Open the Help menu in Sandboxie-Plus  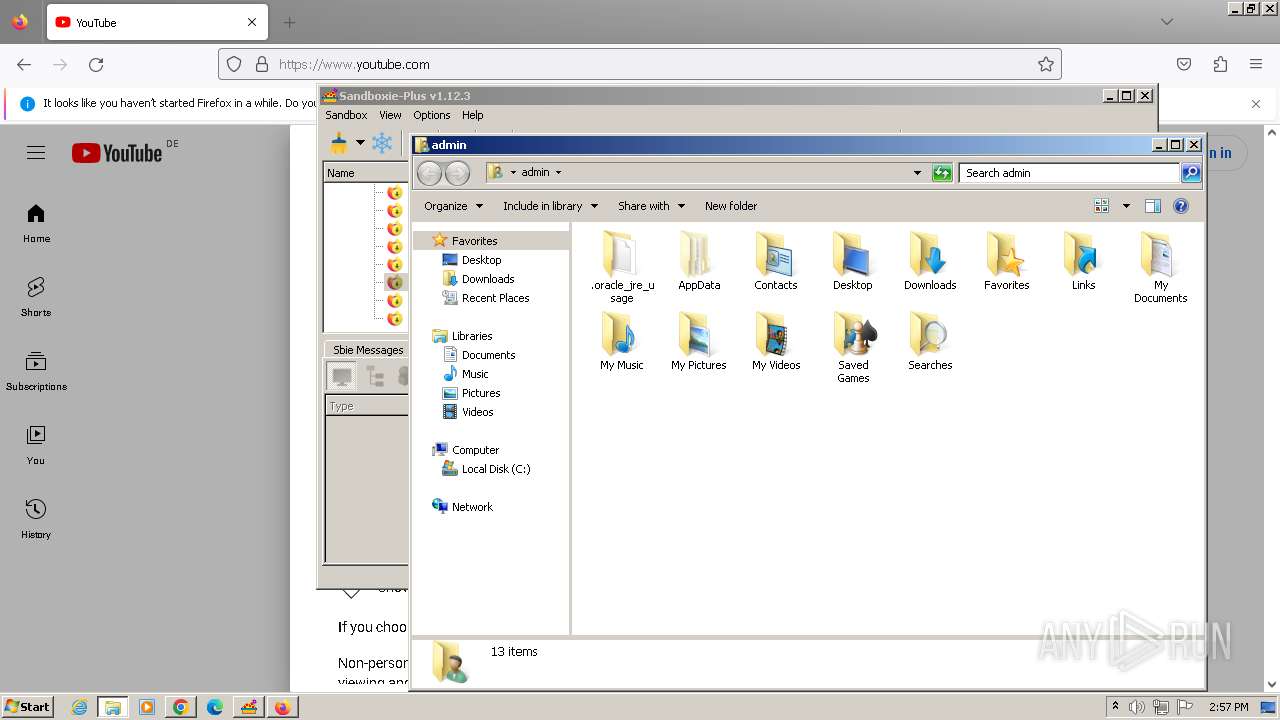coord(472,115)
